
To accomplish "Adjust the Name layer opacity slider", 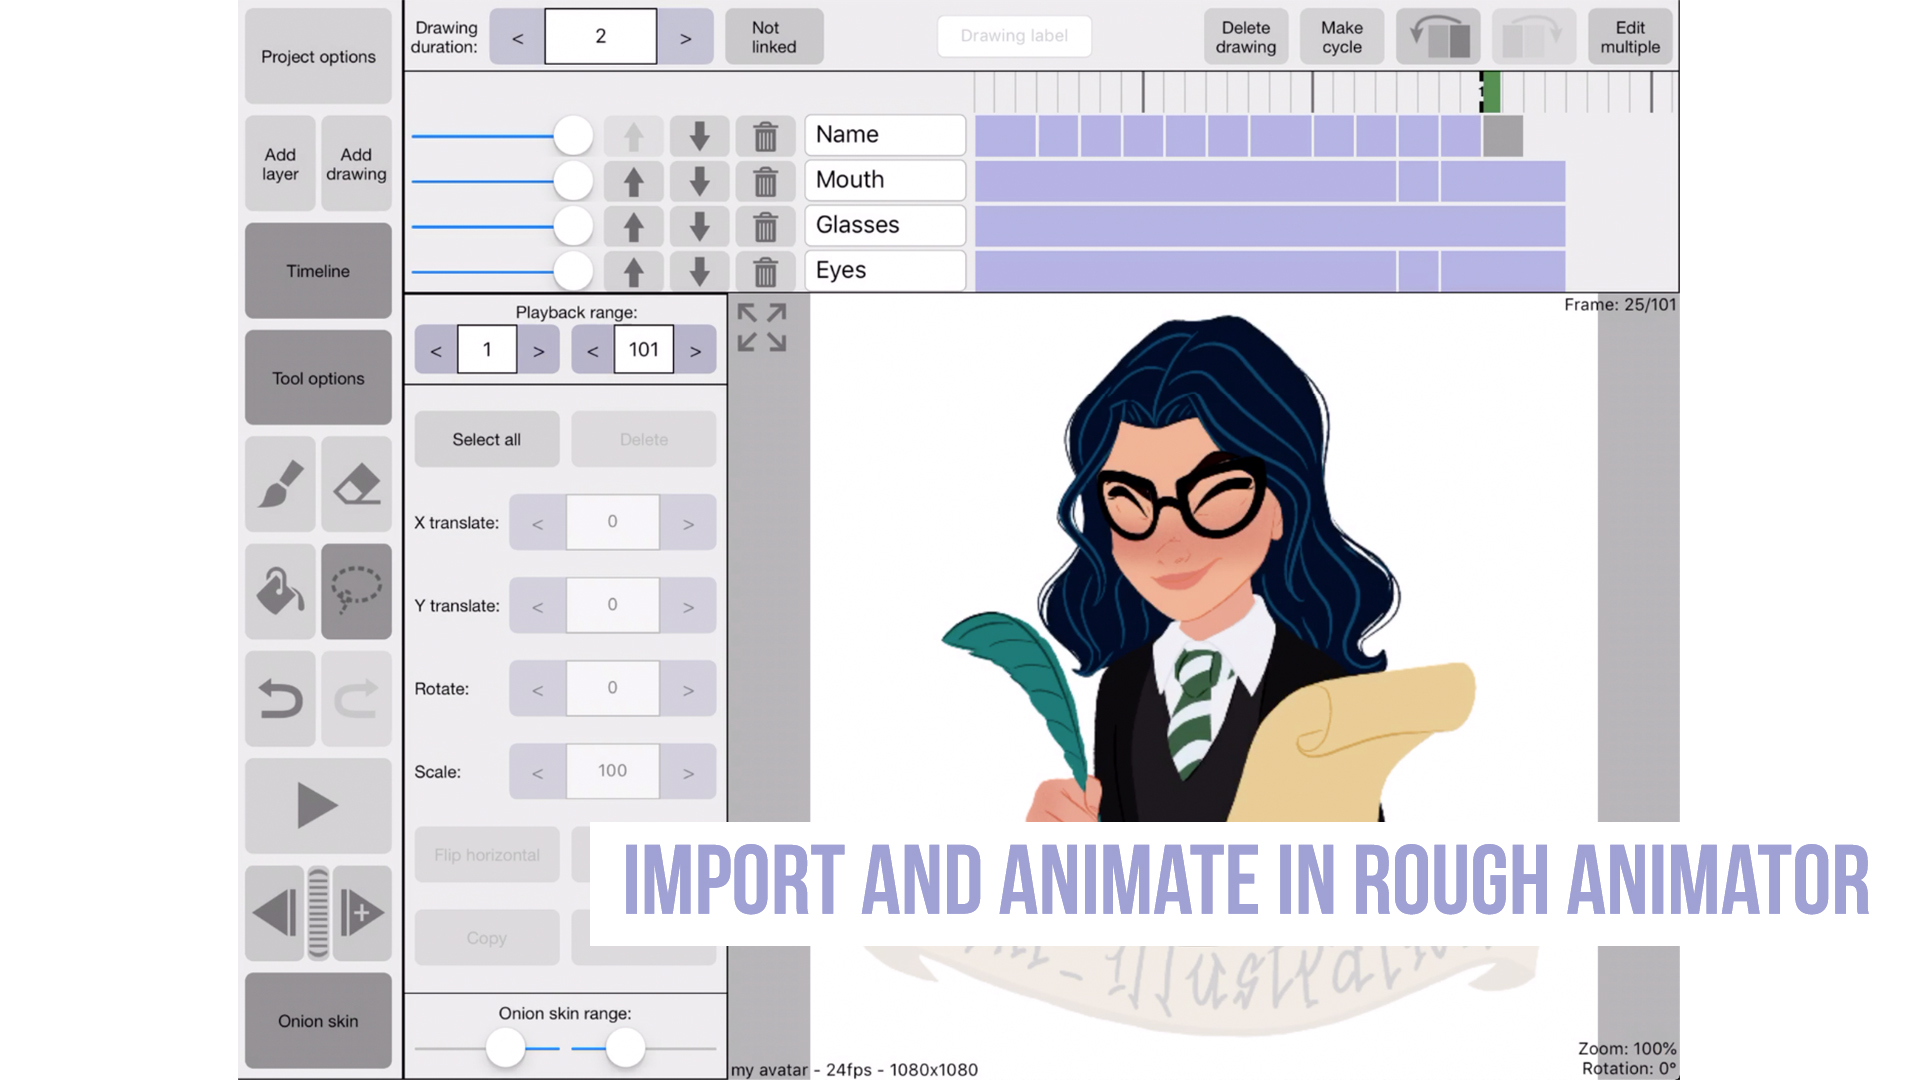I will [573, 136].
